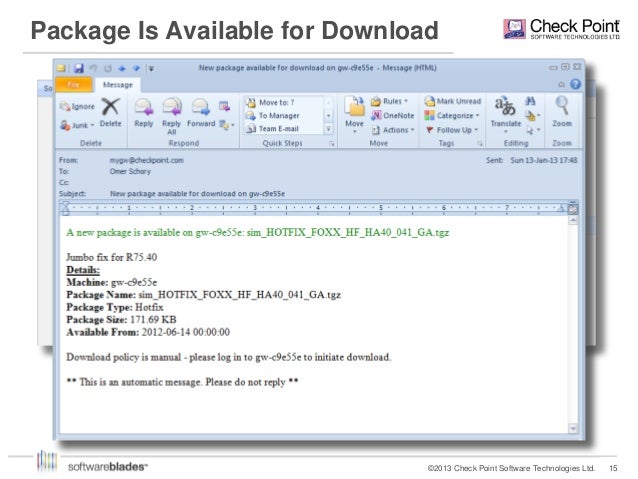The image size is (638, 479).
Task: Click 'Package Type: Hotfix' line
Action: click(x=115, y=307)
